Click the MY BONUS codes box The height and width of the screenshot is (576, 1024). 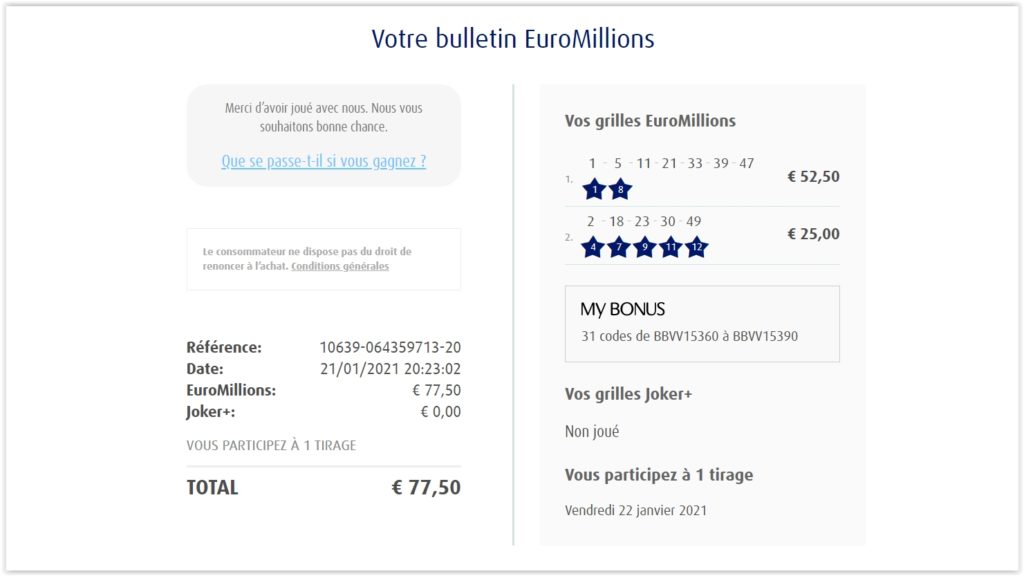702,324
